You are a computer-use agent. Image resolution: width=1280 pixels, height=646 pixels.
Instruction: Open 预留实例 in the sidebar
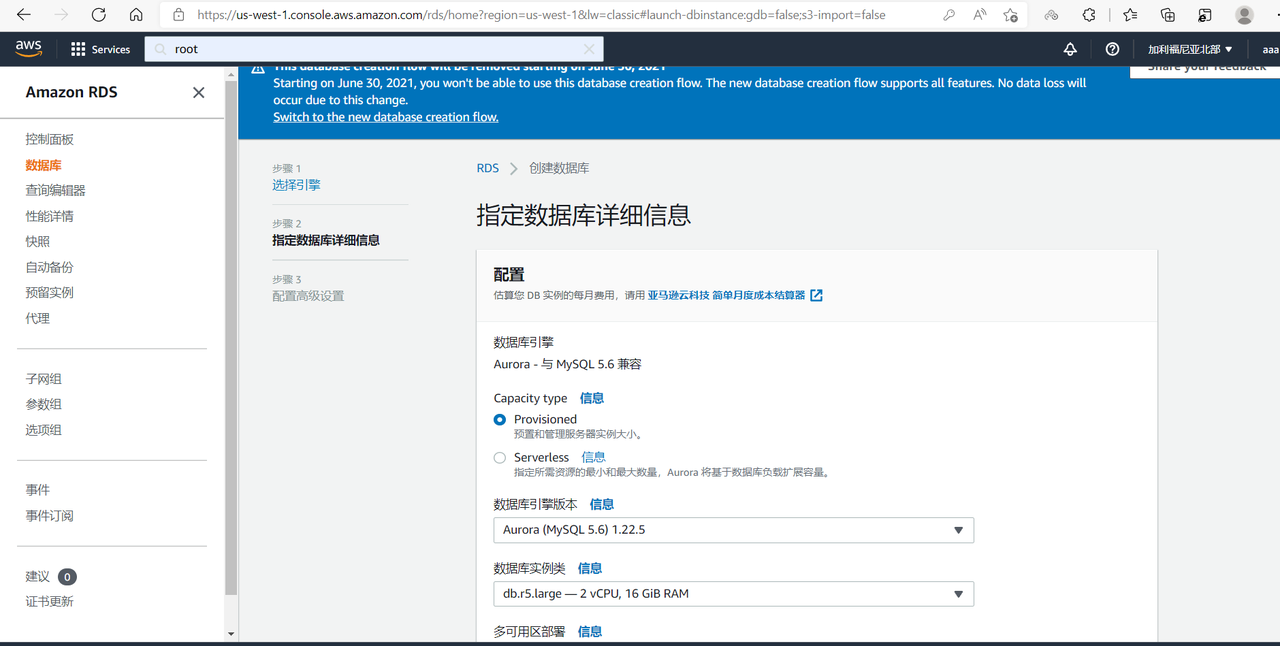point(50,292)
